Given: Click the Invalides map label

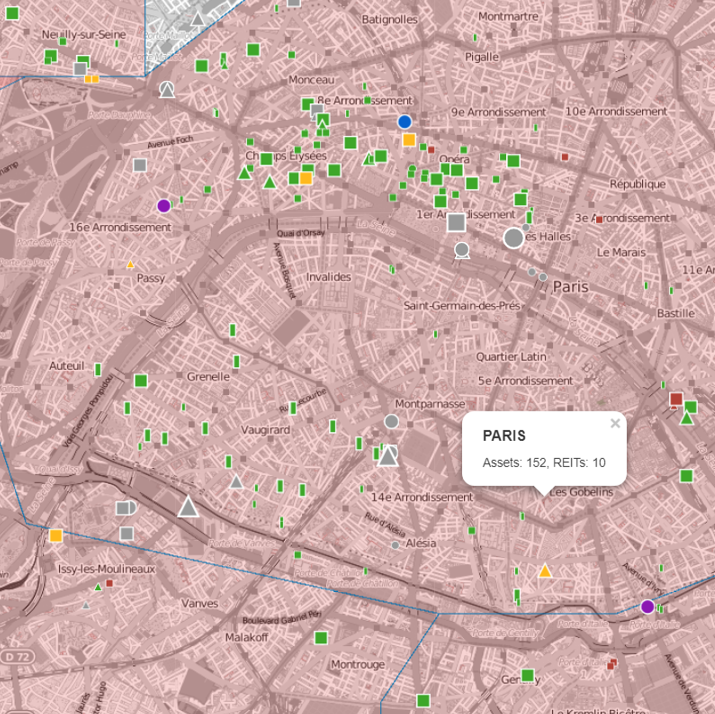Looking at the screenshot, I should tap(328, 277).
